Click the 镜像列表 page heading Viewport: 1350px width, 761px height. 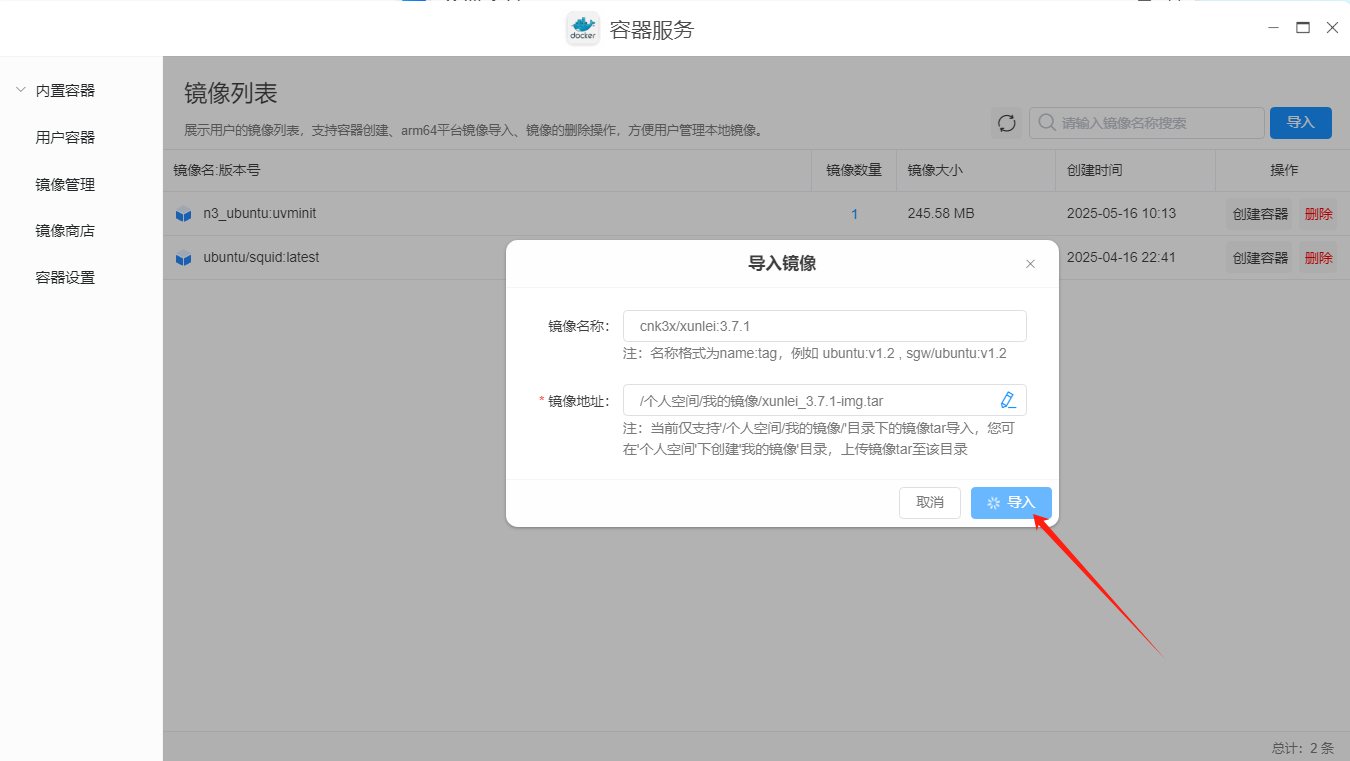pyautogui.click(x=231, y=93)
